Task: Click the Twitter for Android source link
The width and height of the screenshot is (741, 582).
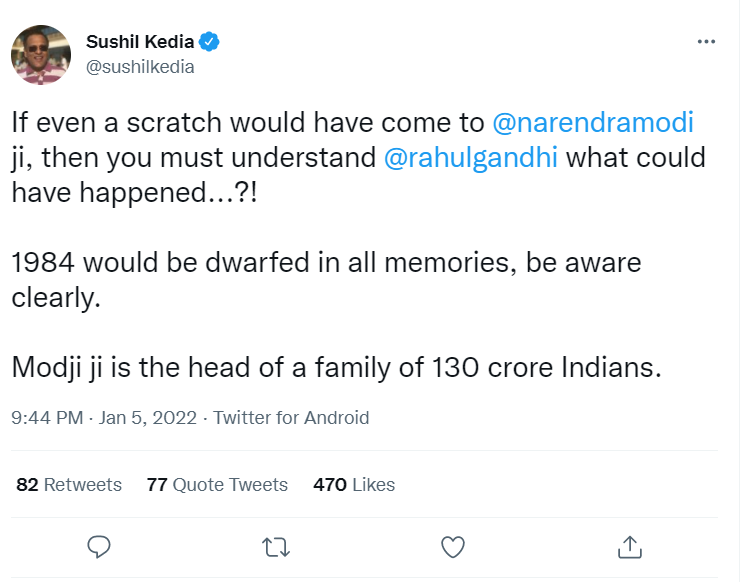Action: tap(291, 418)
